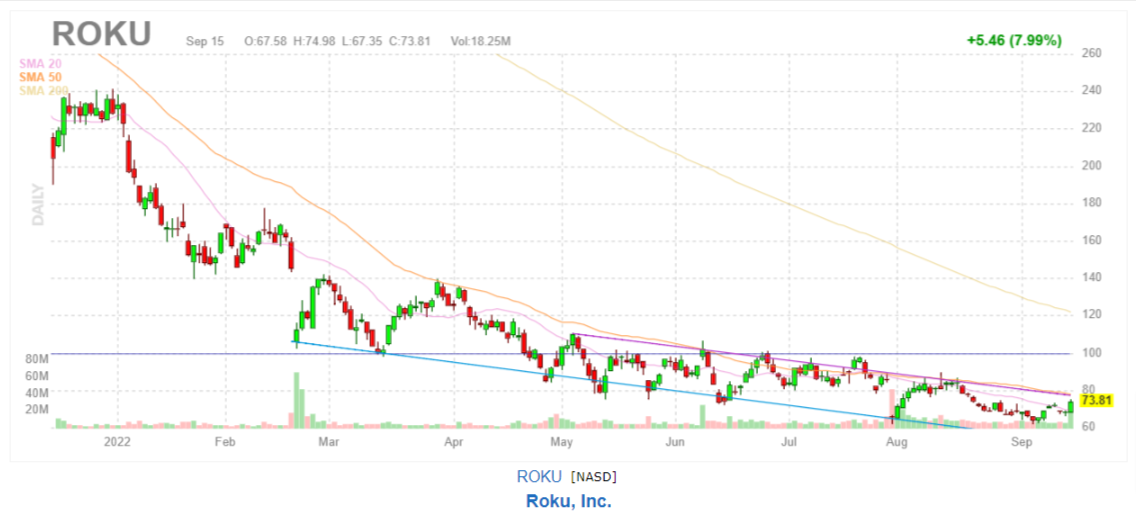The image size is (1136, 513).
Task: Click the L:67.35 low price value
Action: (x=361, y=41)
